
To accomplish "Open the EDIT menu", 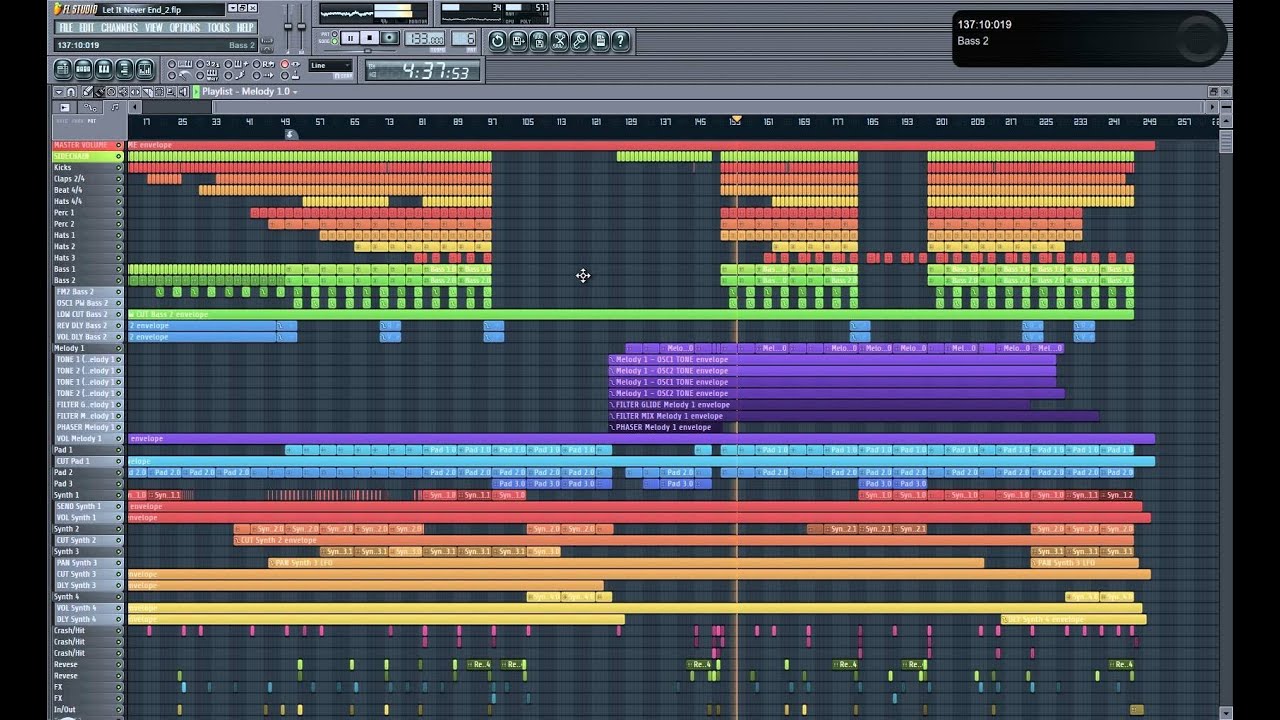I will click(87, 27).
